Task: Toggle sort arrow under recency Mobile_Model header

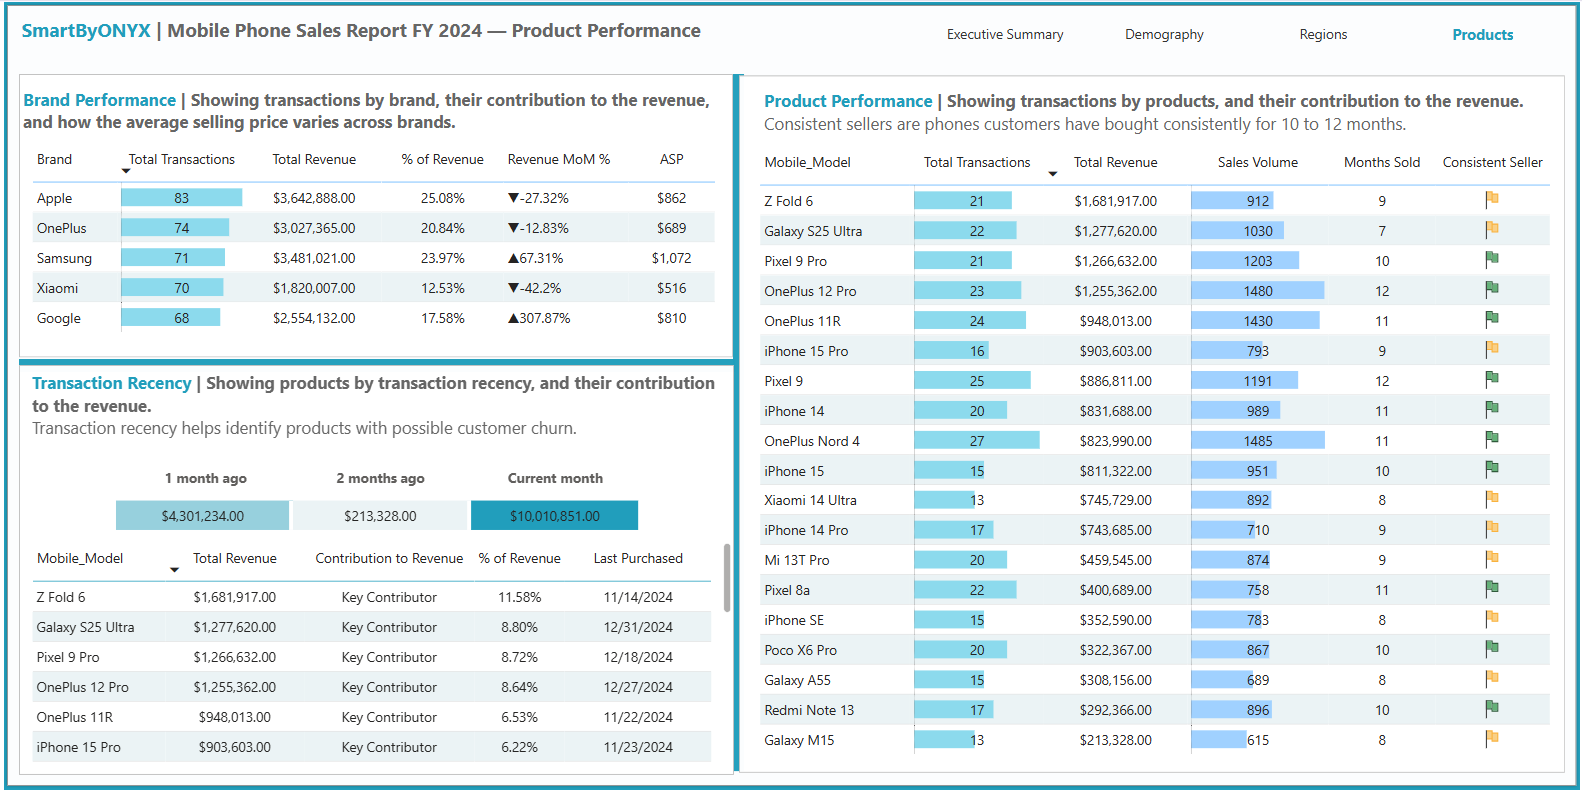Action: coord(174,570)
